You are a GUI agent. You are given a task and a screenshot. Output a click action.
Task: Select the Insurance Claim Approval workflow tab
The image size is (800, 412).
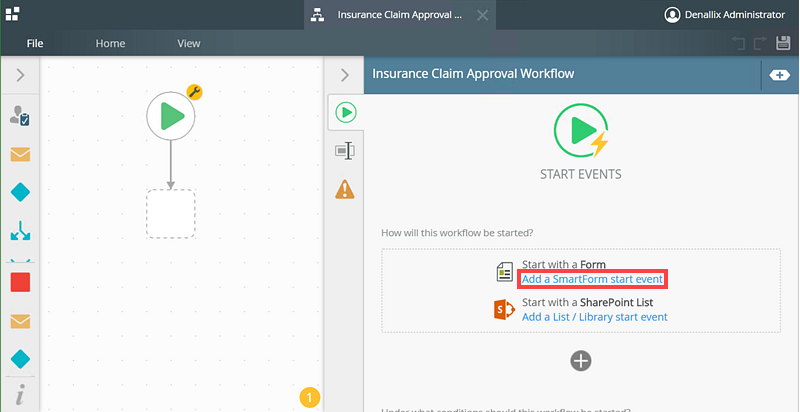[x=399, y=15]
